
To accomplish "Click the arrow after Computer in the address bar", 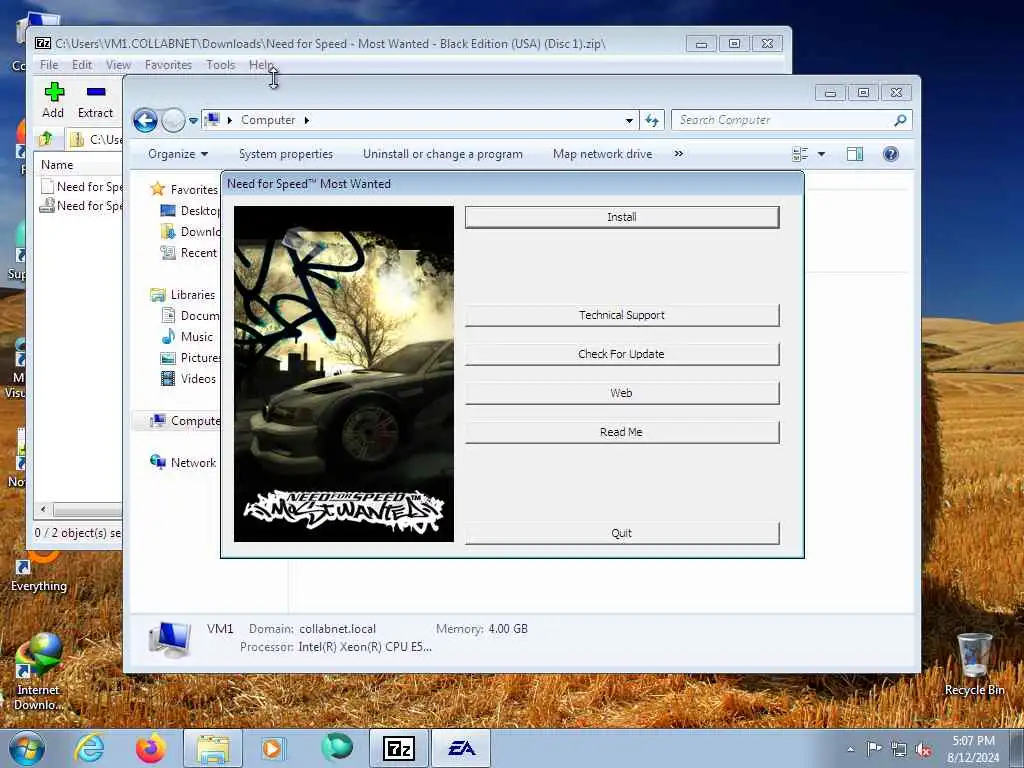I will point(306,120).
